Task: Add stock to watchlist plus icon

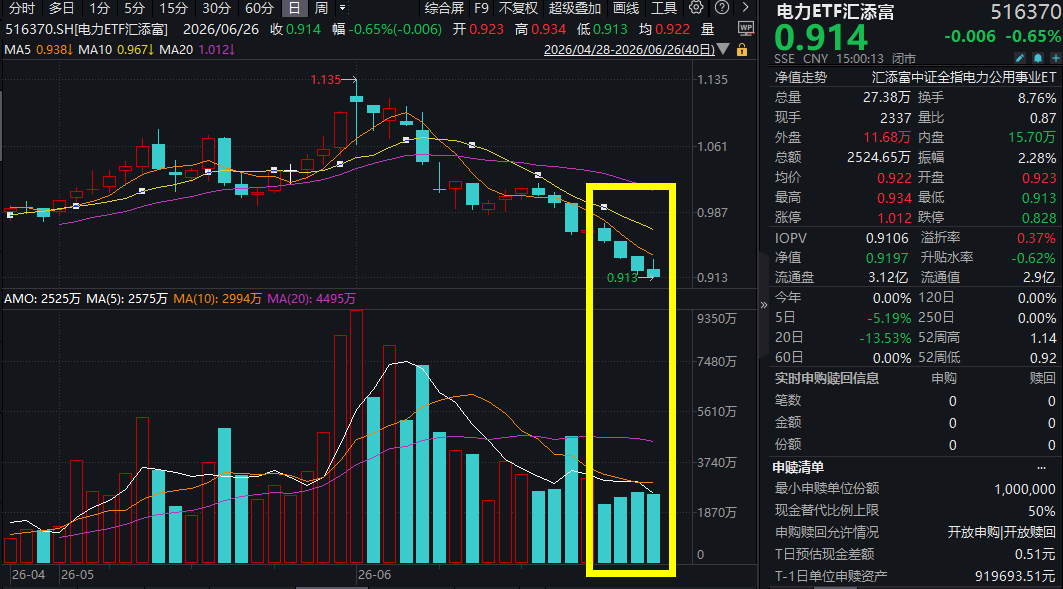Action: [1055, 58]
